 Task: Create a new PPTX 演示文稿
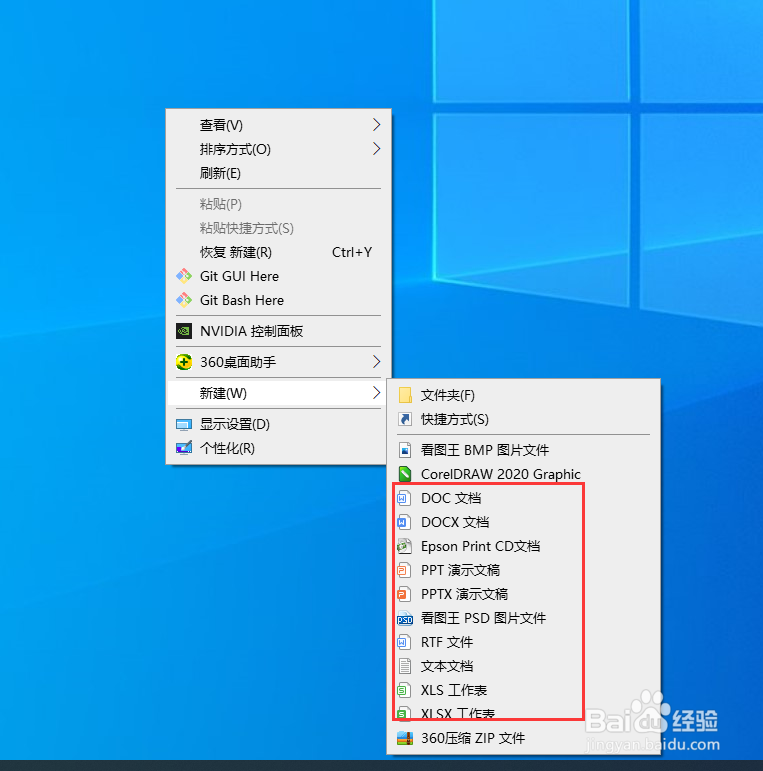point(524,594)
